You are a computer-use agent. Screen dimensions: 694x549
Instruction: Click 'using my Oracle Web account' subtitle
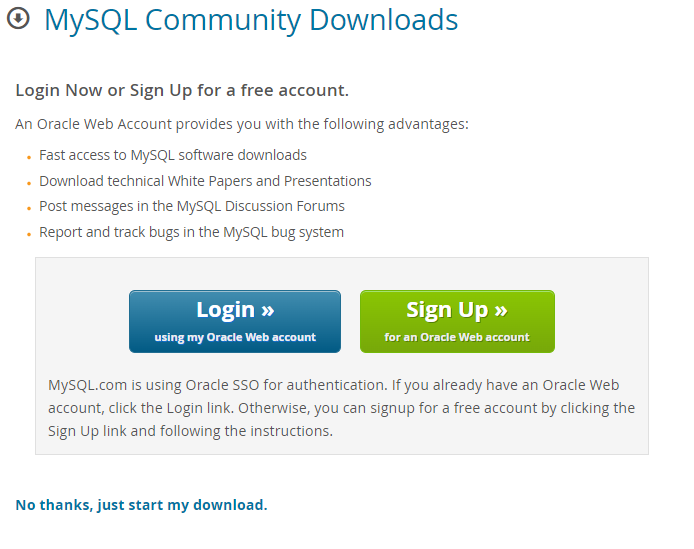(x=235, y=337)
